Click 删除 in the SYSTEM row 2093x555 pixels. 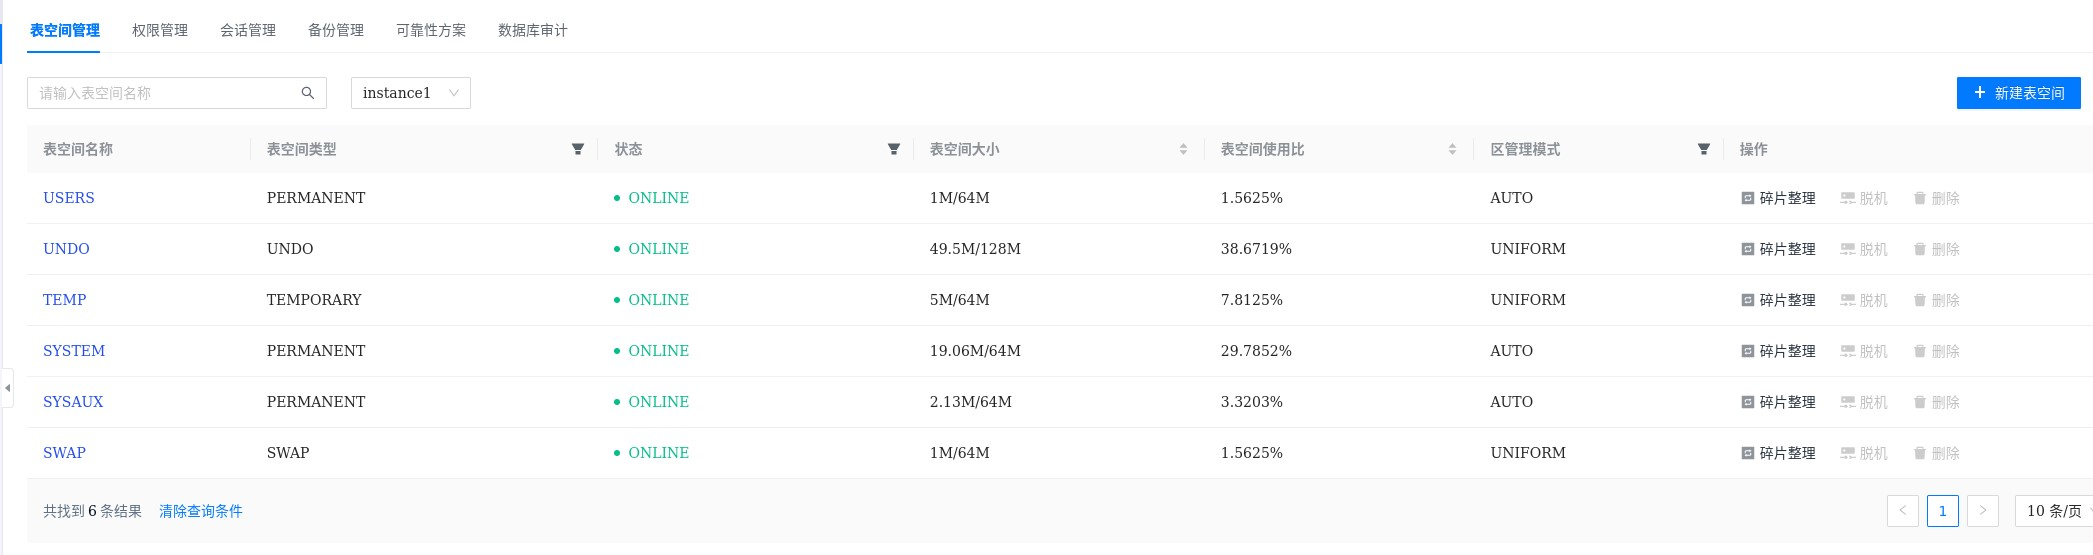(x=1936, y=351)
